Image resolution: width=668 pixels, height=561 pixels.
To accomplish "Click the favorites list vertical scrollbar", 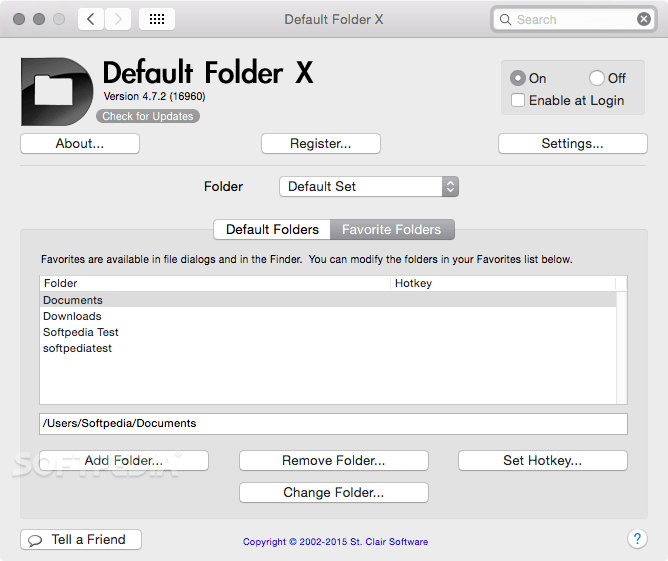I will pyautogui.click(x=622, y=347).
